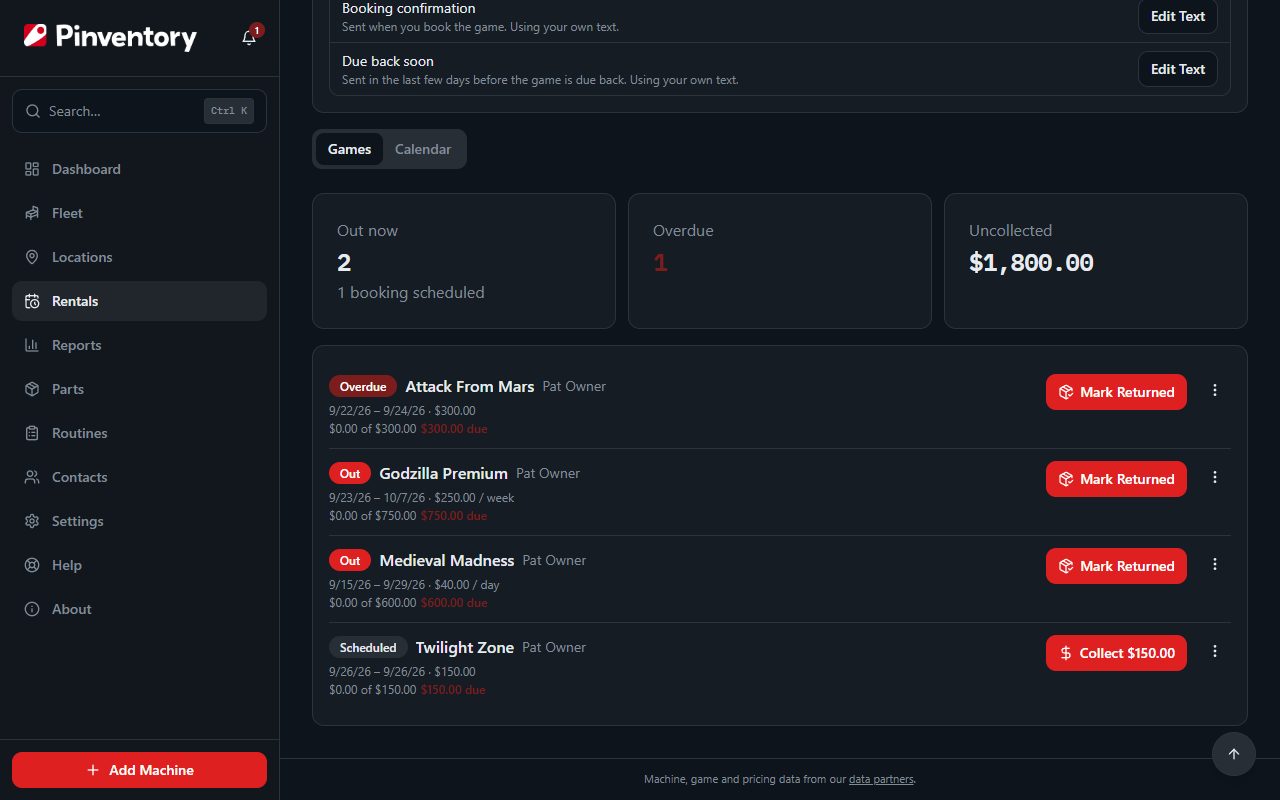Click the '1 booking scheduled' text
1280x800 pixels.
tap(411, 293)
